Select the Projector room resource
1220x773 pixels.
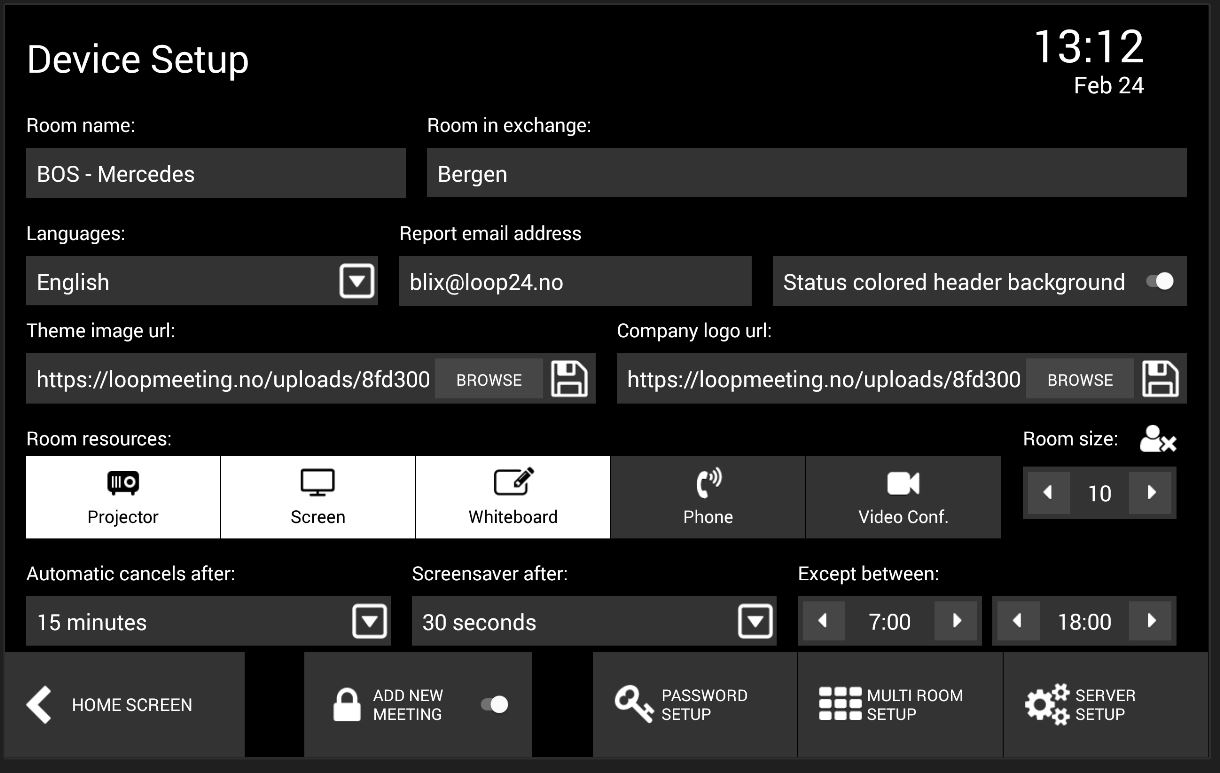(x=123, y=497)
